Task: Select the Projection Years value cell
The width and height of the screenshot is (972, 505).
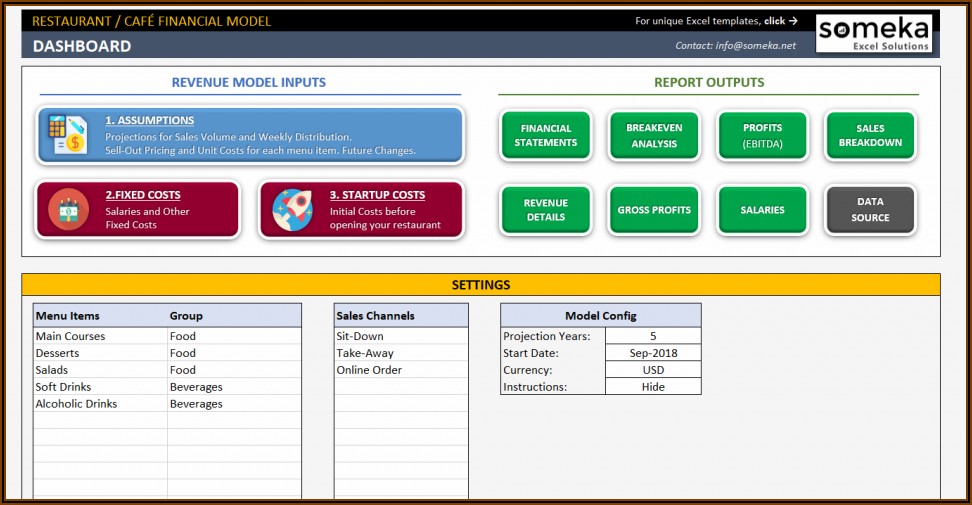Action: pos(653,336)
